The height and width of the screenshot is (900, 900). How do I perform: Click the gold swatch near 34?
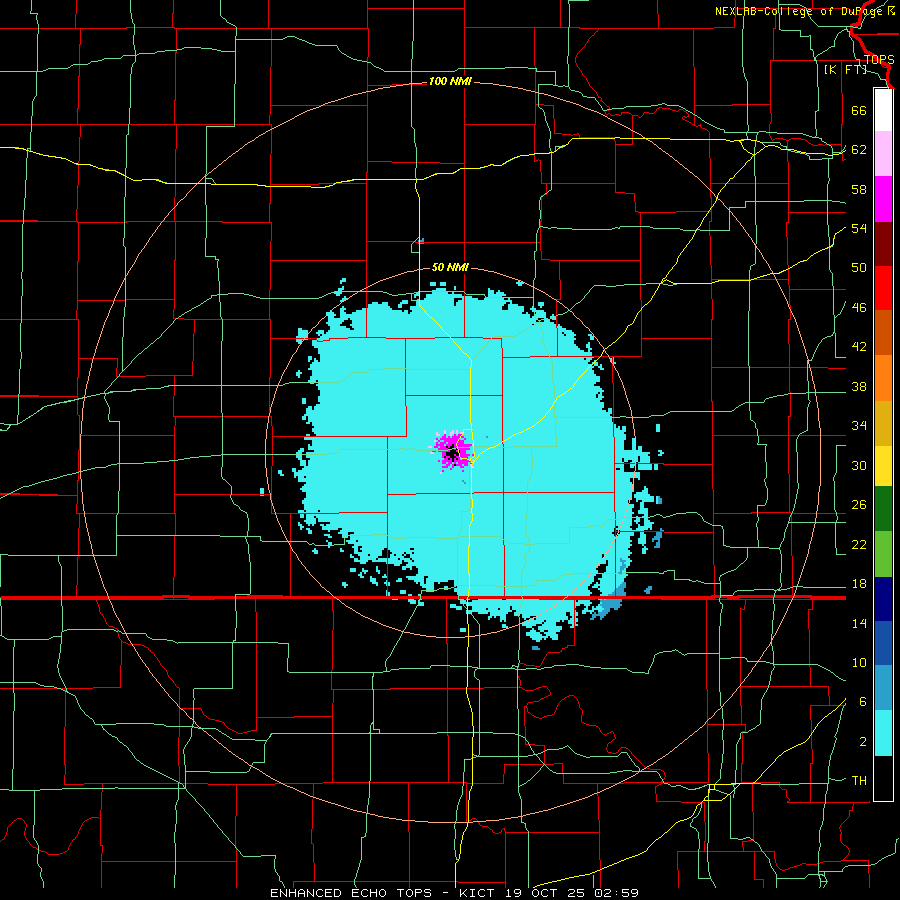[883, 423]
